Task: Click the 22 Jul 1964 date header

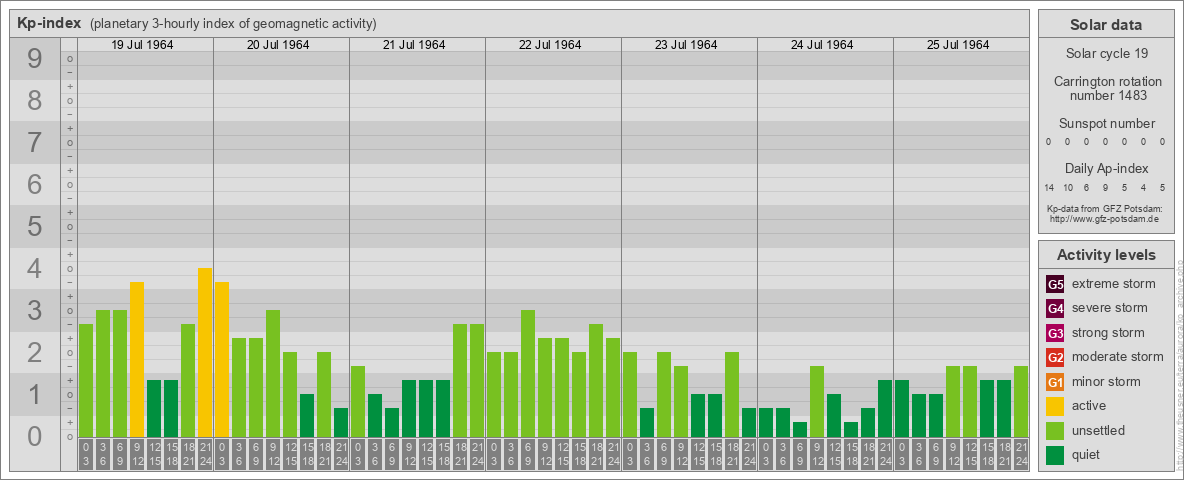Action: (x=550, y=45)
